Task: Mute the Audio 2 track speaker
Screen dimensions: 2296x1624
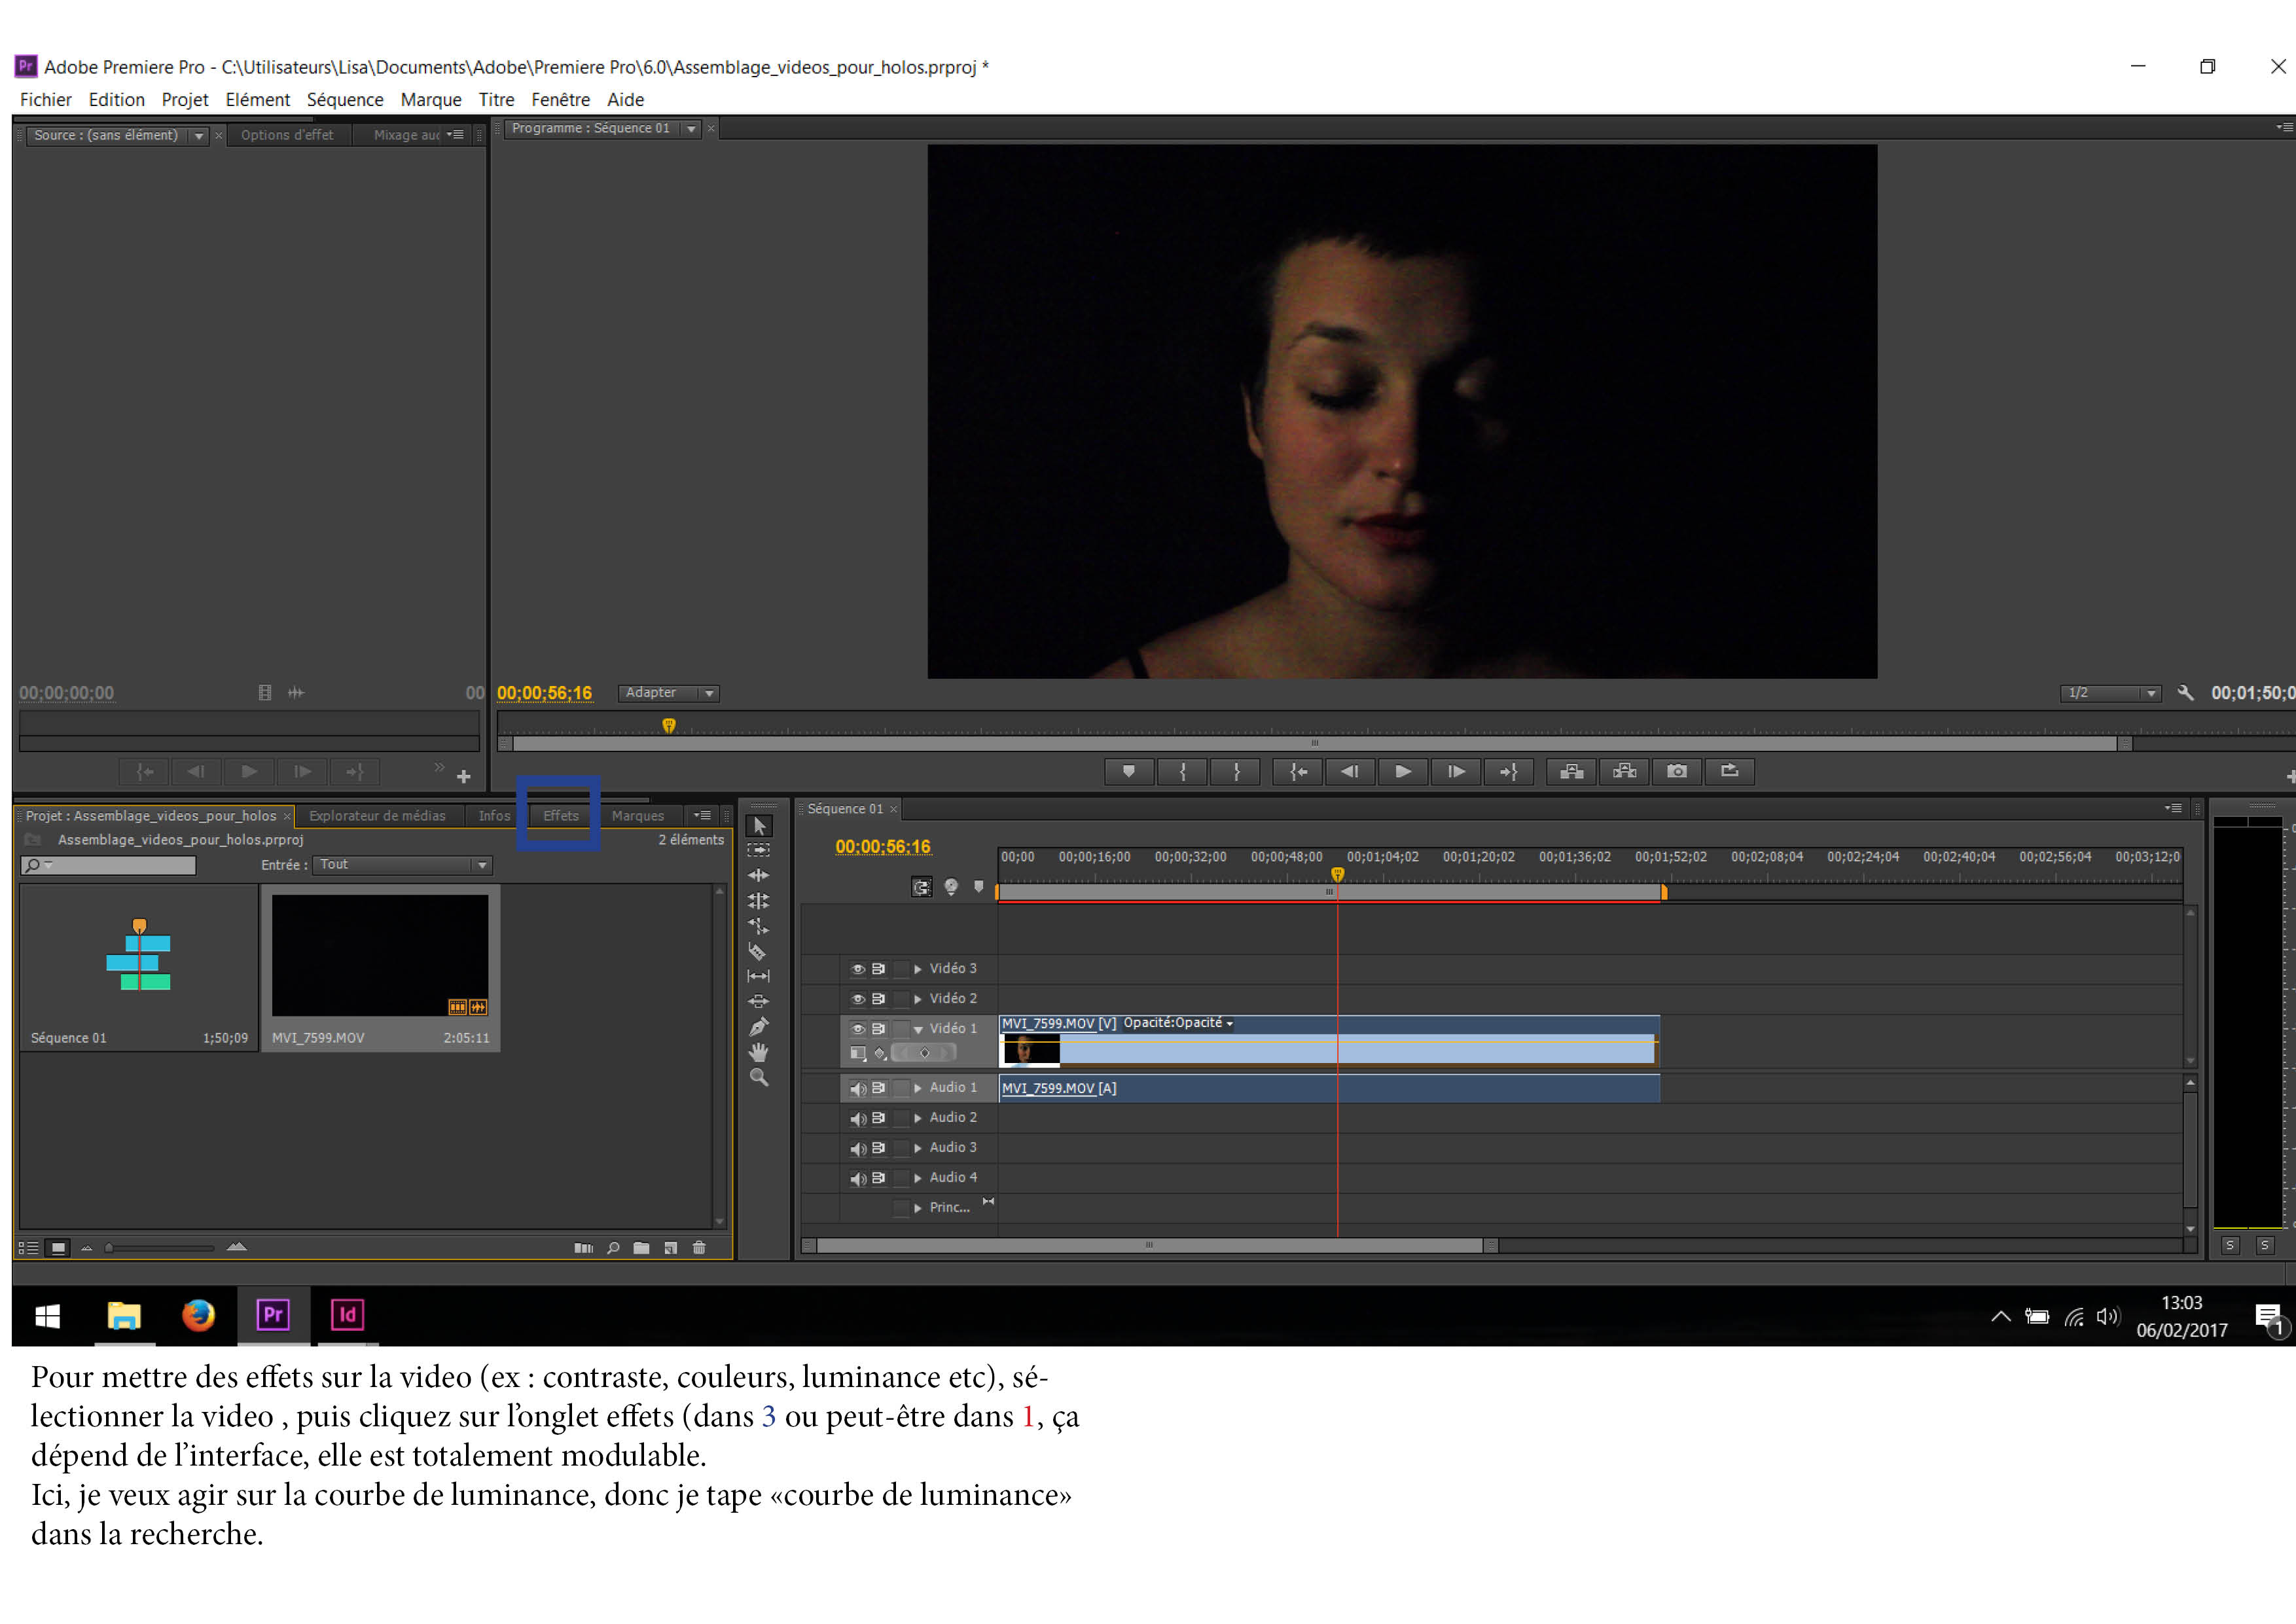Action: point(857,1118)
